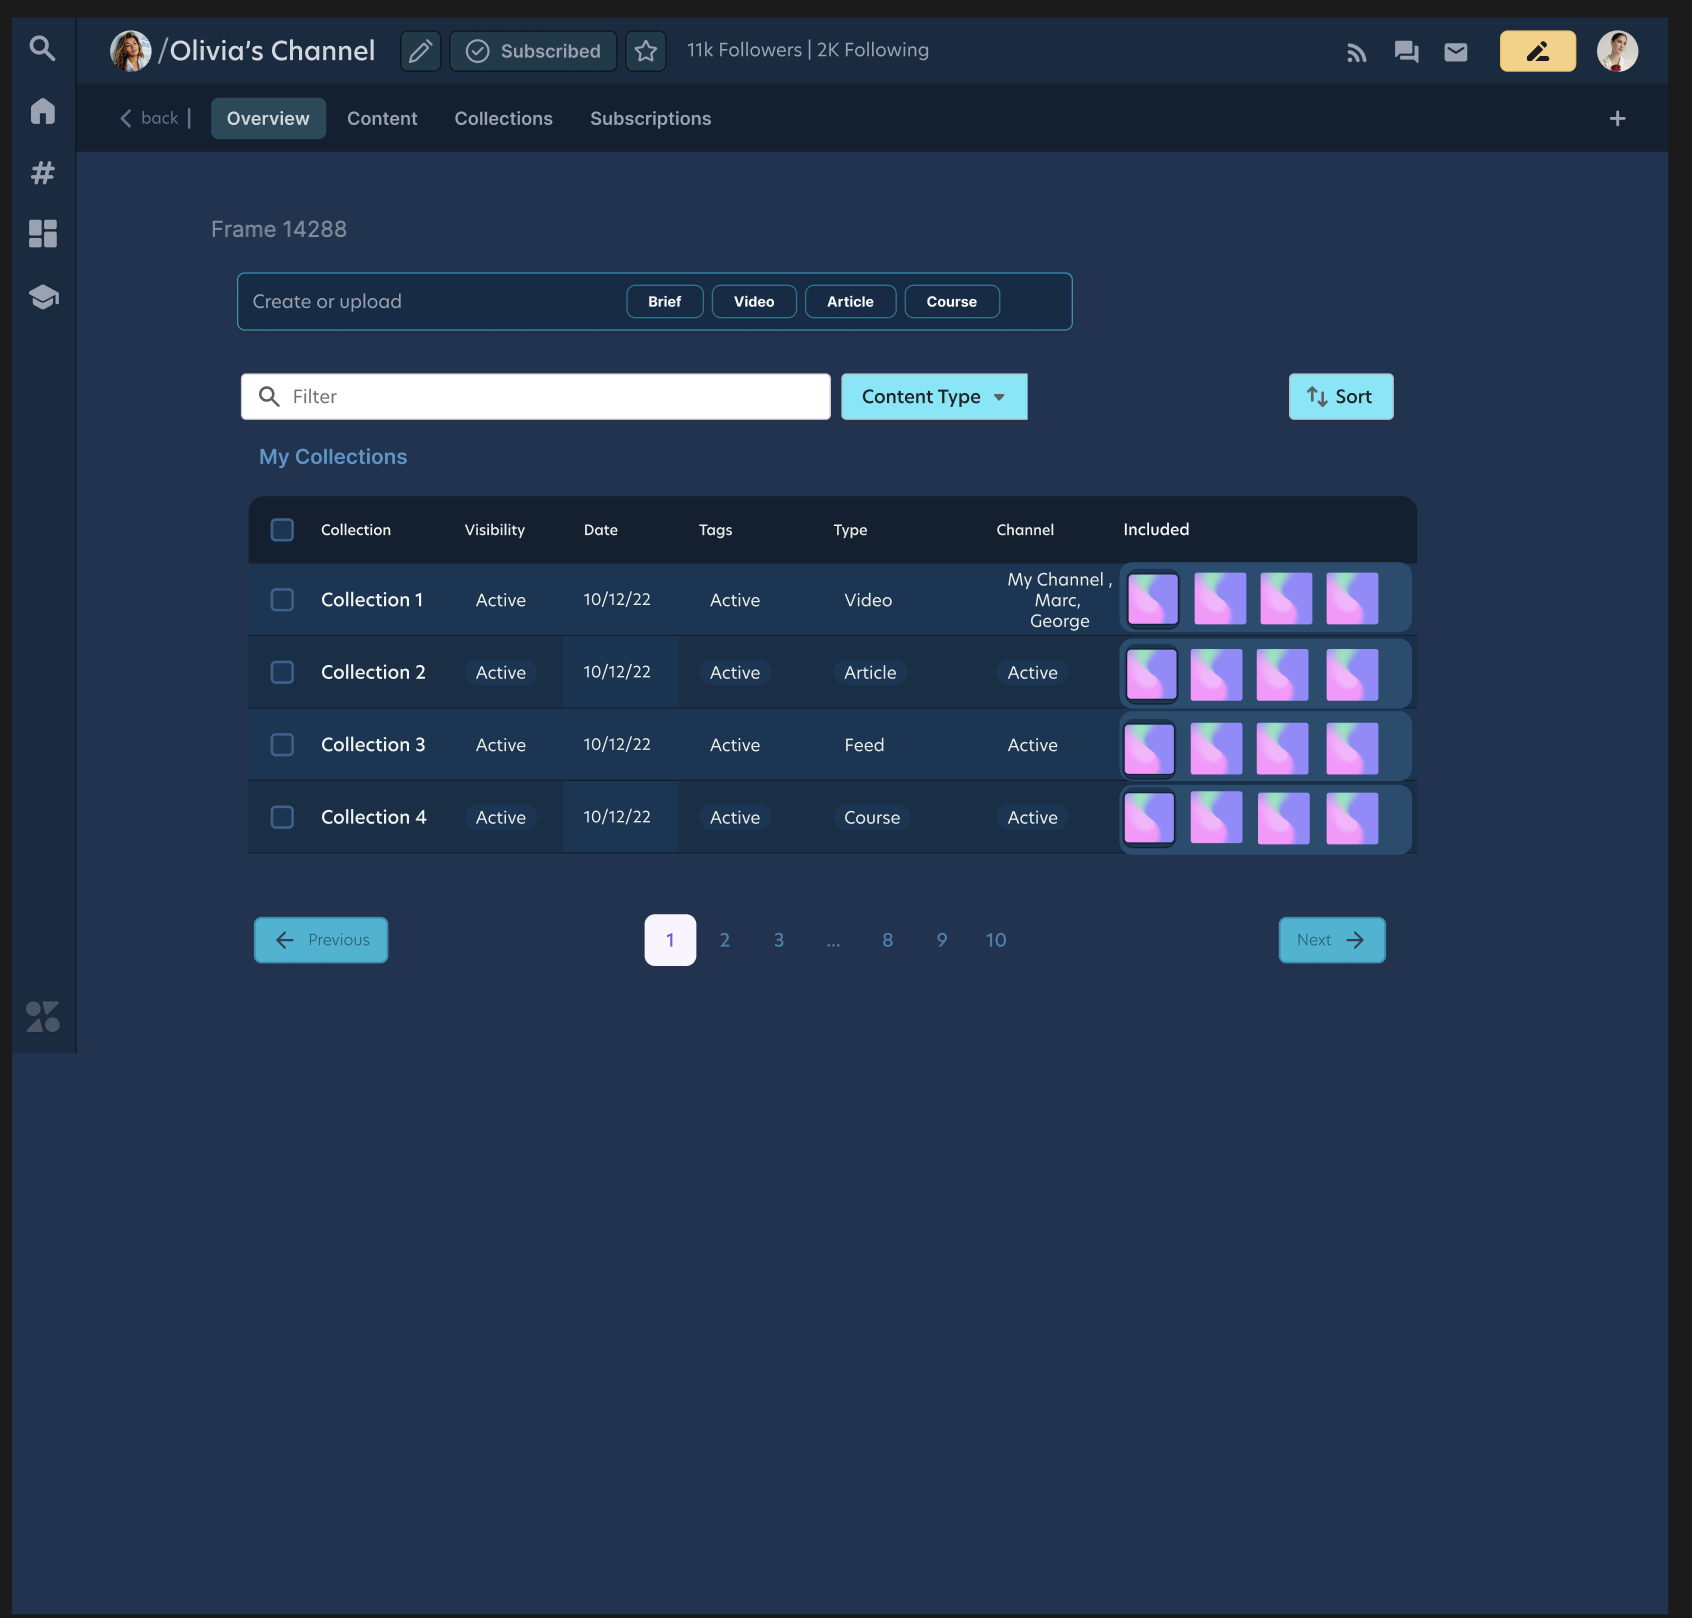Viewport: 1692px width, 1618px height.
Task: Click the Article create button
Action: (x=850, y=301)
